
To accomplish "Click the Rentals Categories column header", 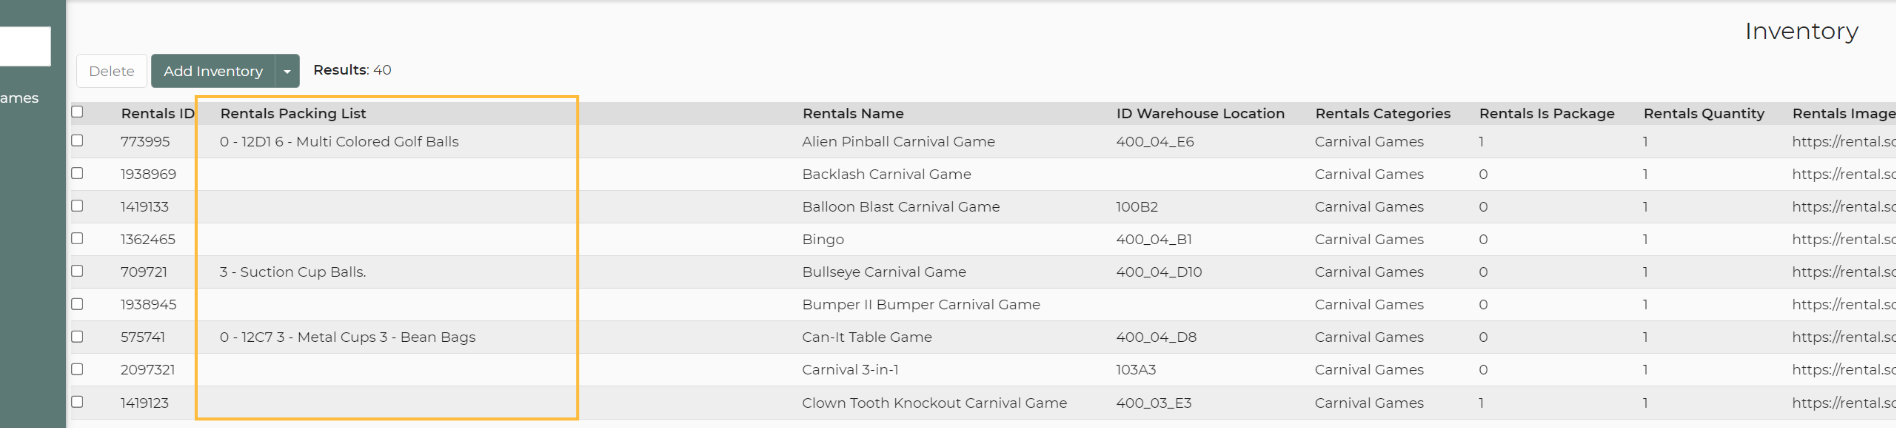I will [x=1382, y=113].
